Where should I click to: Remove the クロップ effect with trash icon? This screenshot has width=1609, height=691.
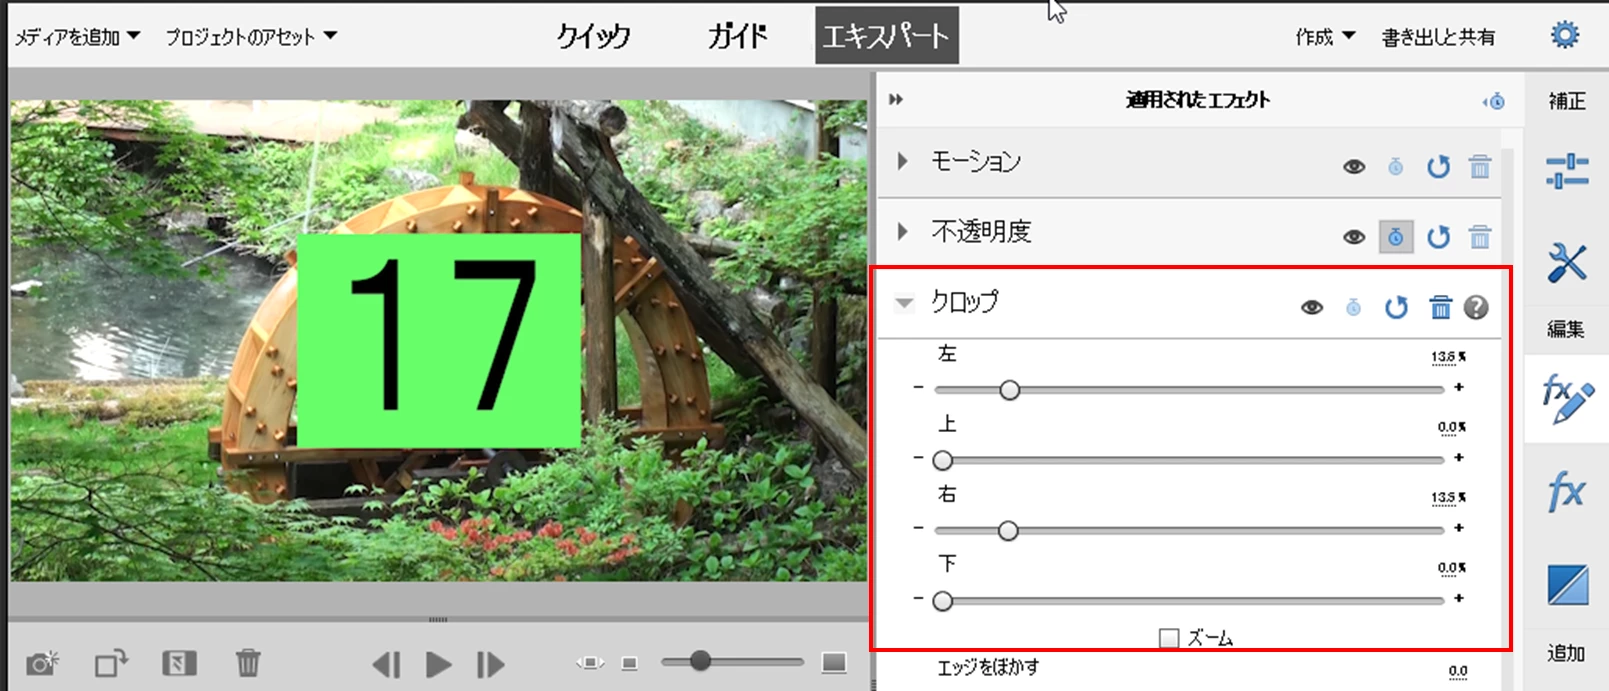[1440, 307]
